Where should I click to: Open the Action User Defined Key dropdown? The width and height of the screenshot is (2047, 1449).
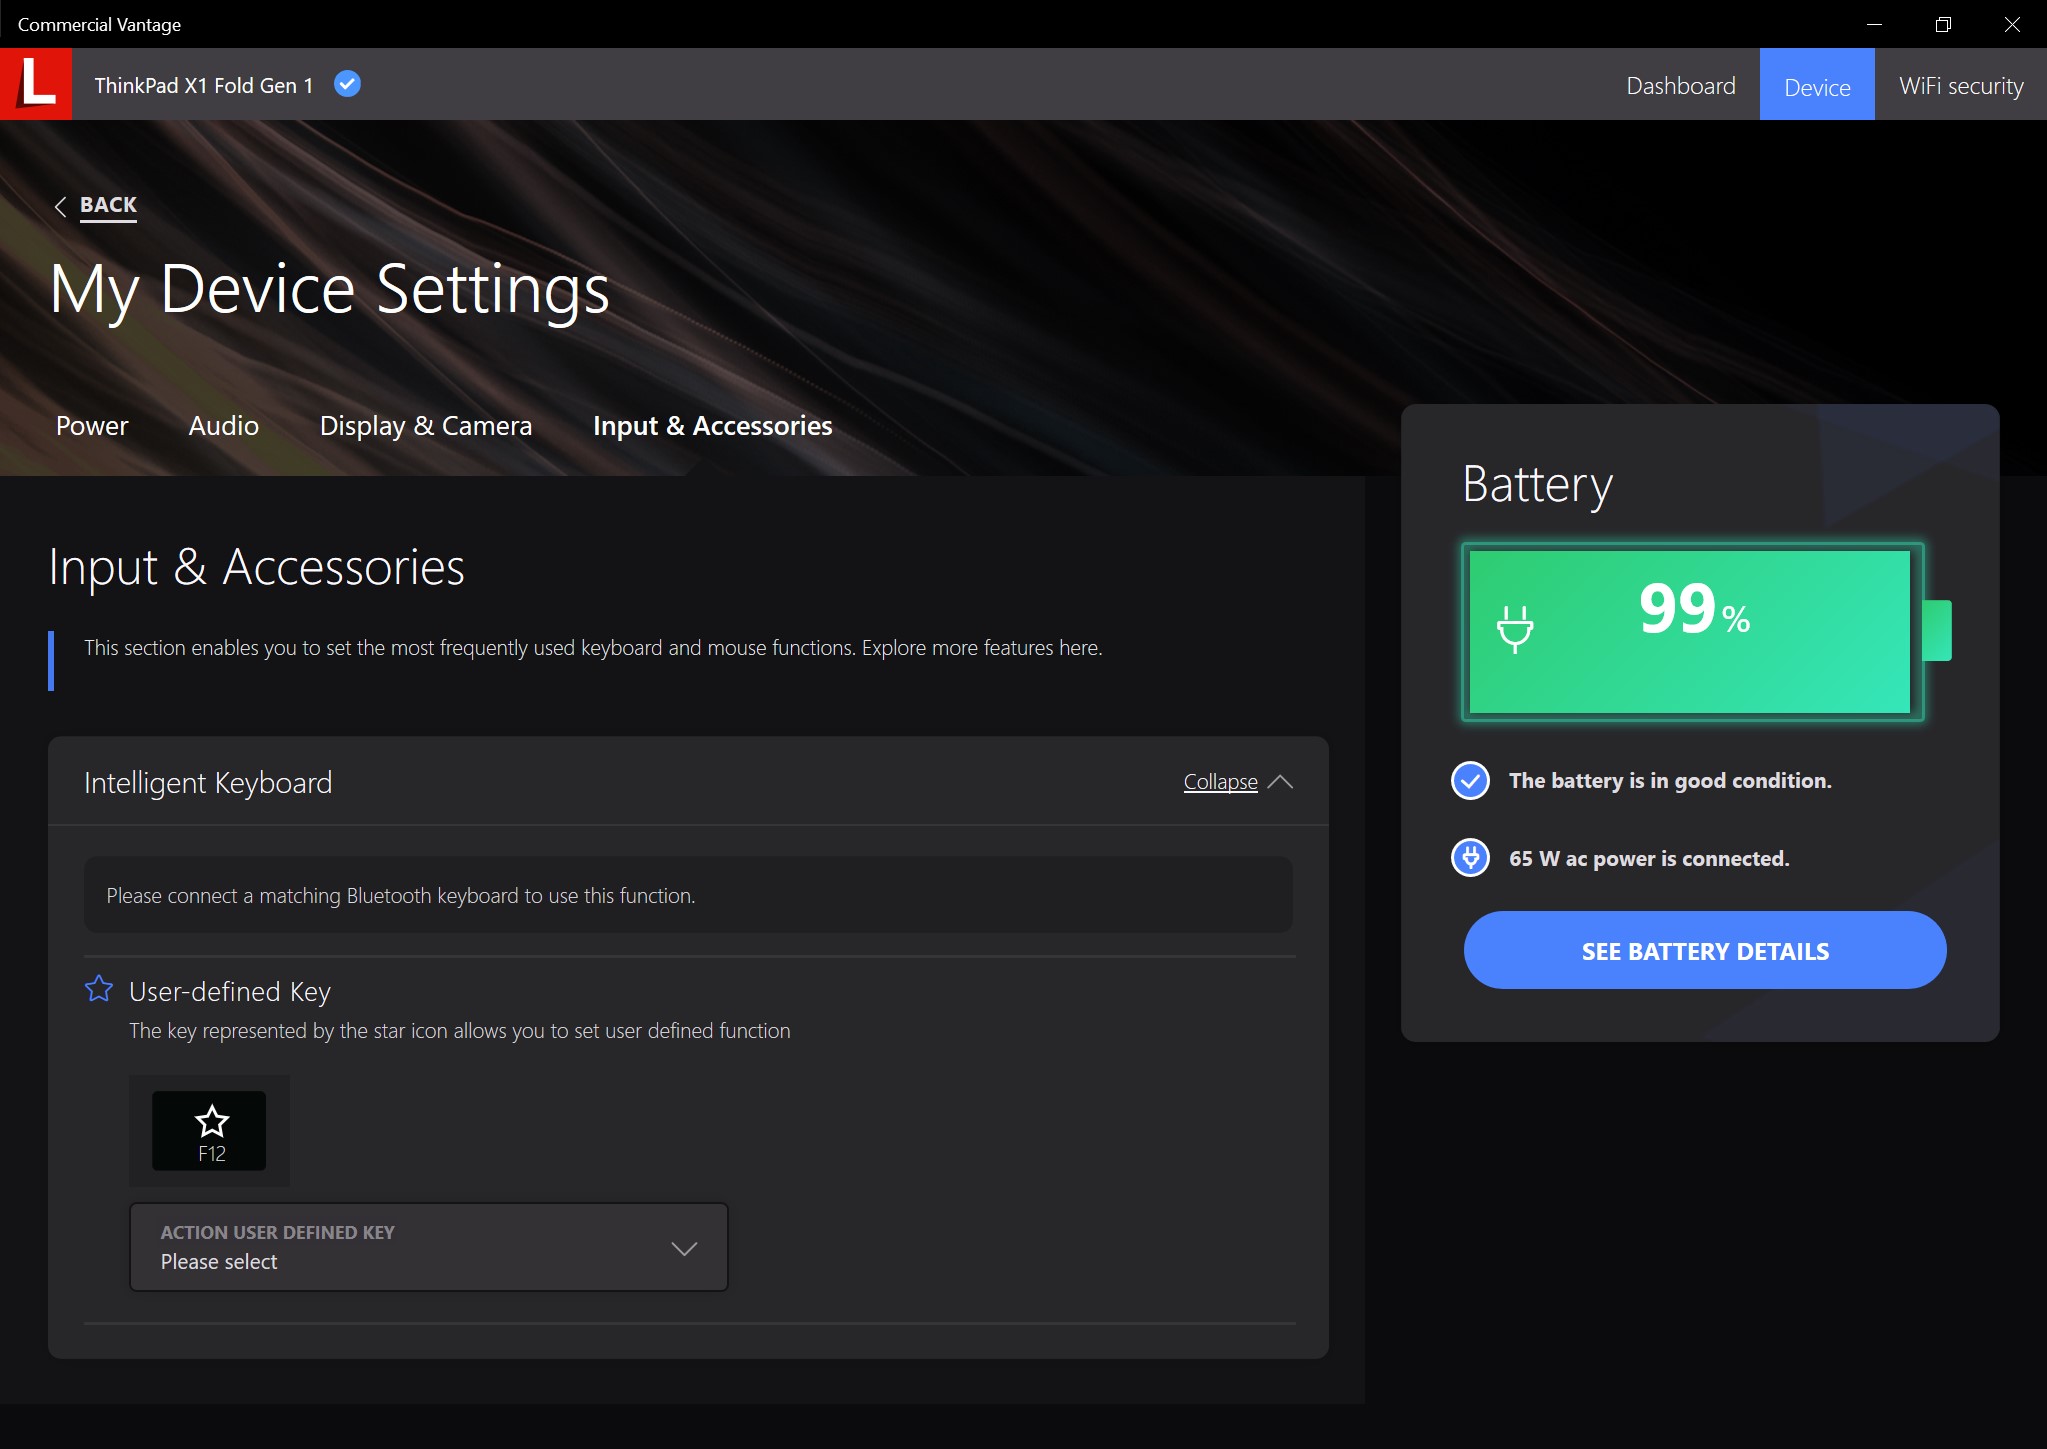(x=428, y=1247)
